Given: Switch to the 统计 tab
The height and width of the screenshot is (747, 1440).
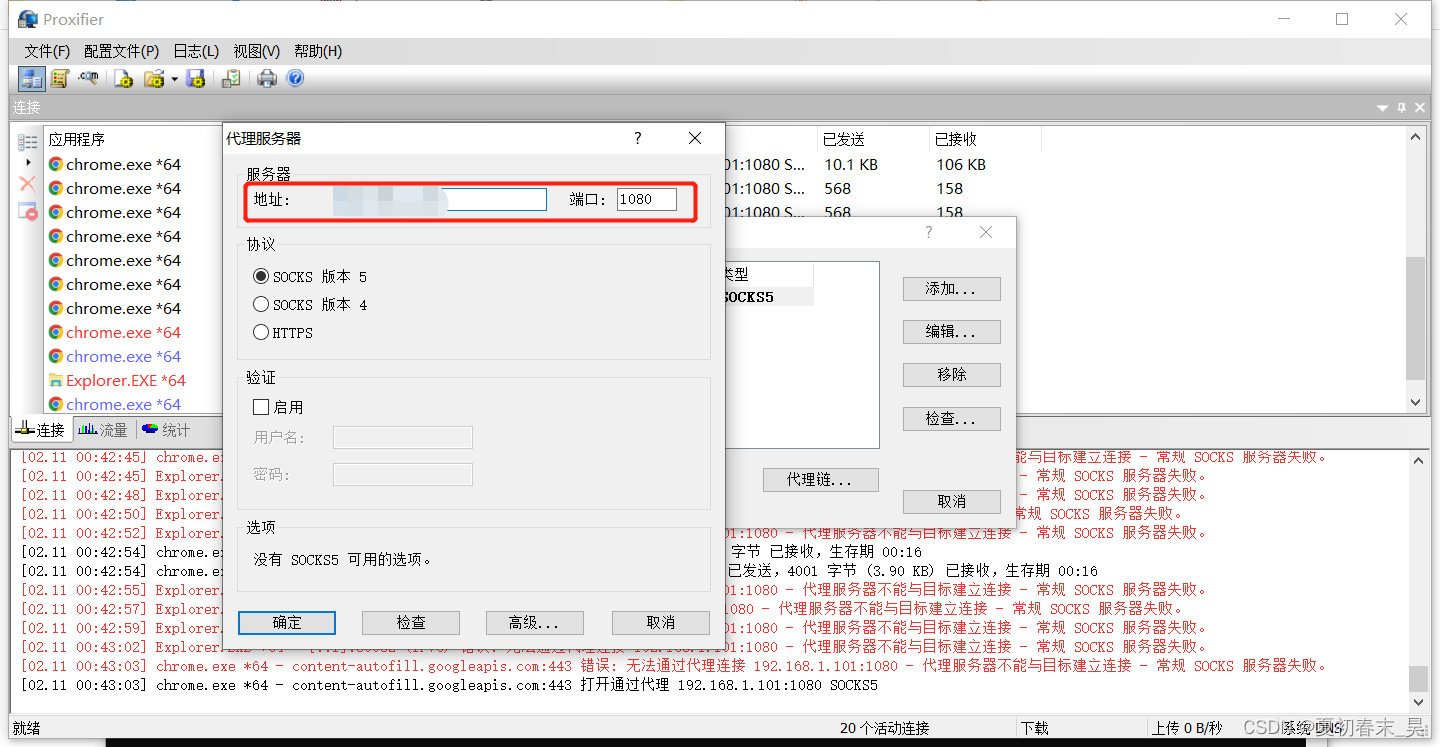Looking at the screenshot, I should point(166,430).
